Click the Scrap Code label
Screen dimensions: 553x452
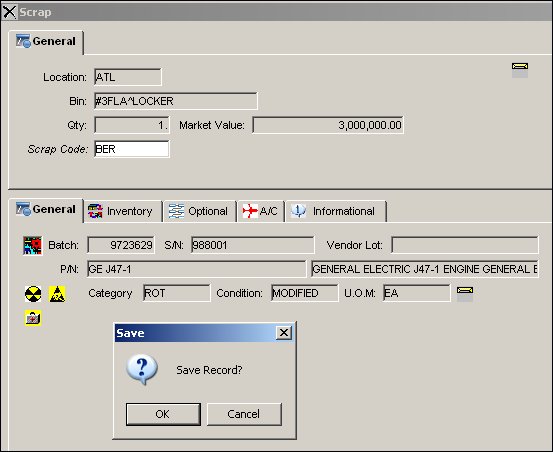coord(57,149)
